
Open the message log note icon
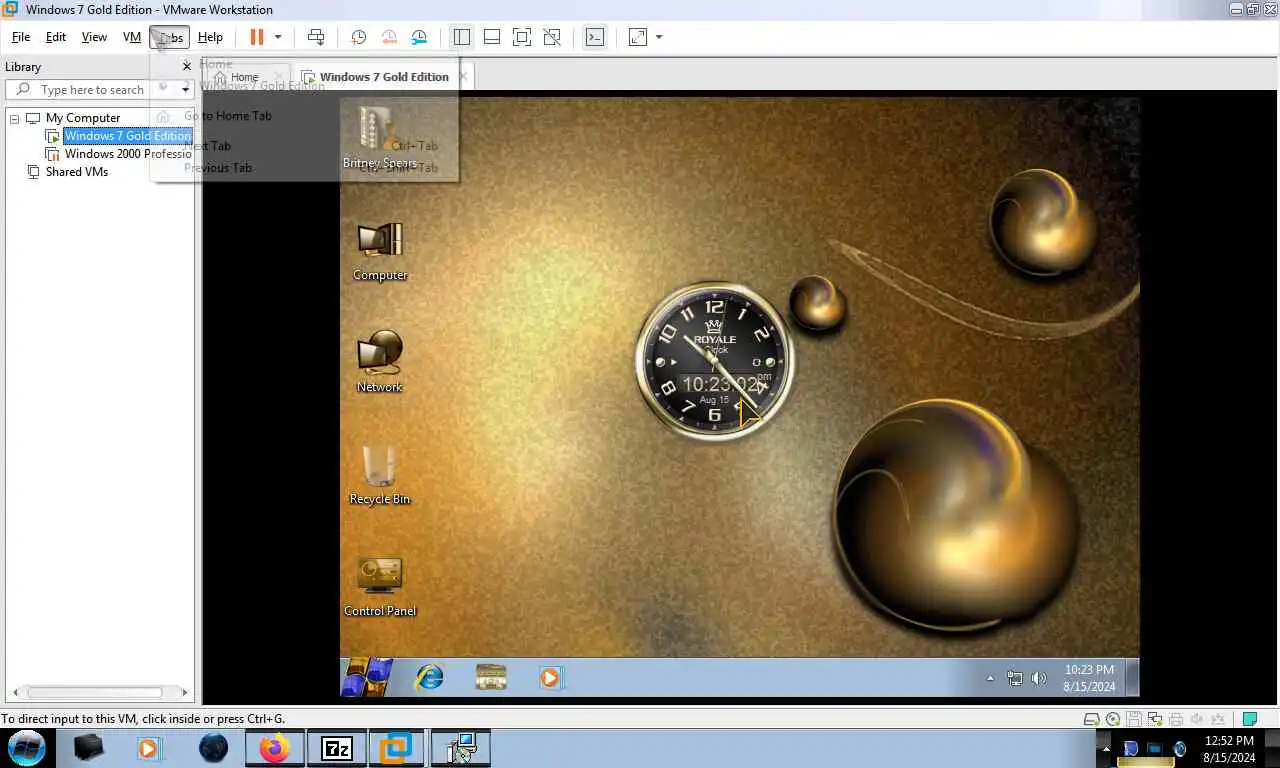click(x=1249, y=719)
